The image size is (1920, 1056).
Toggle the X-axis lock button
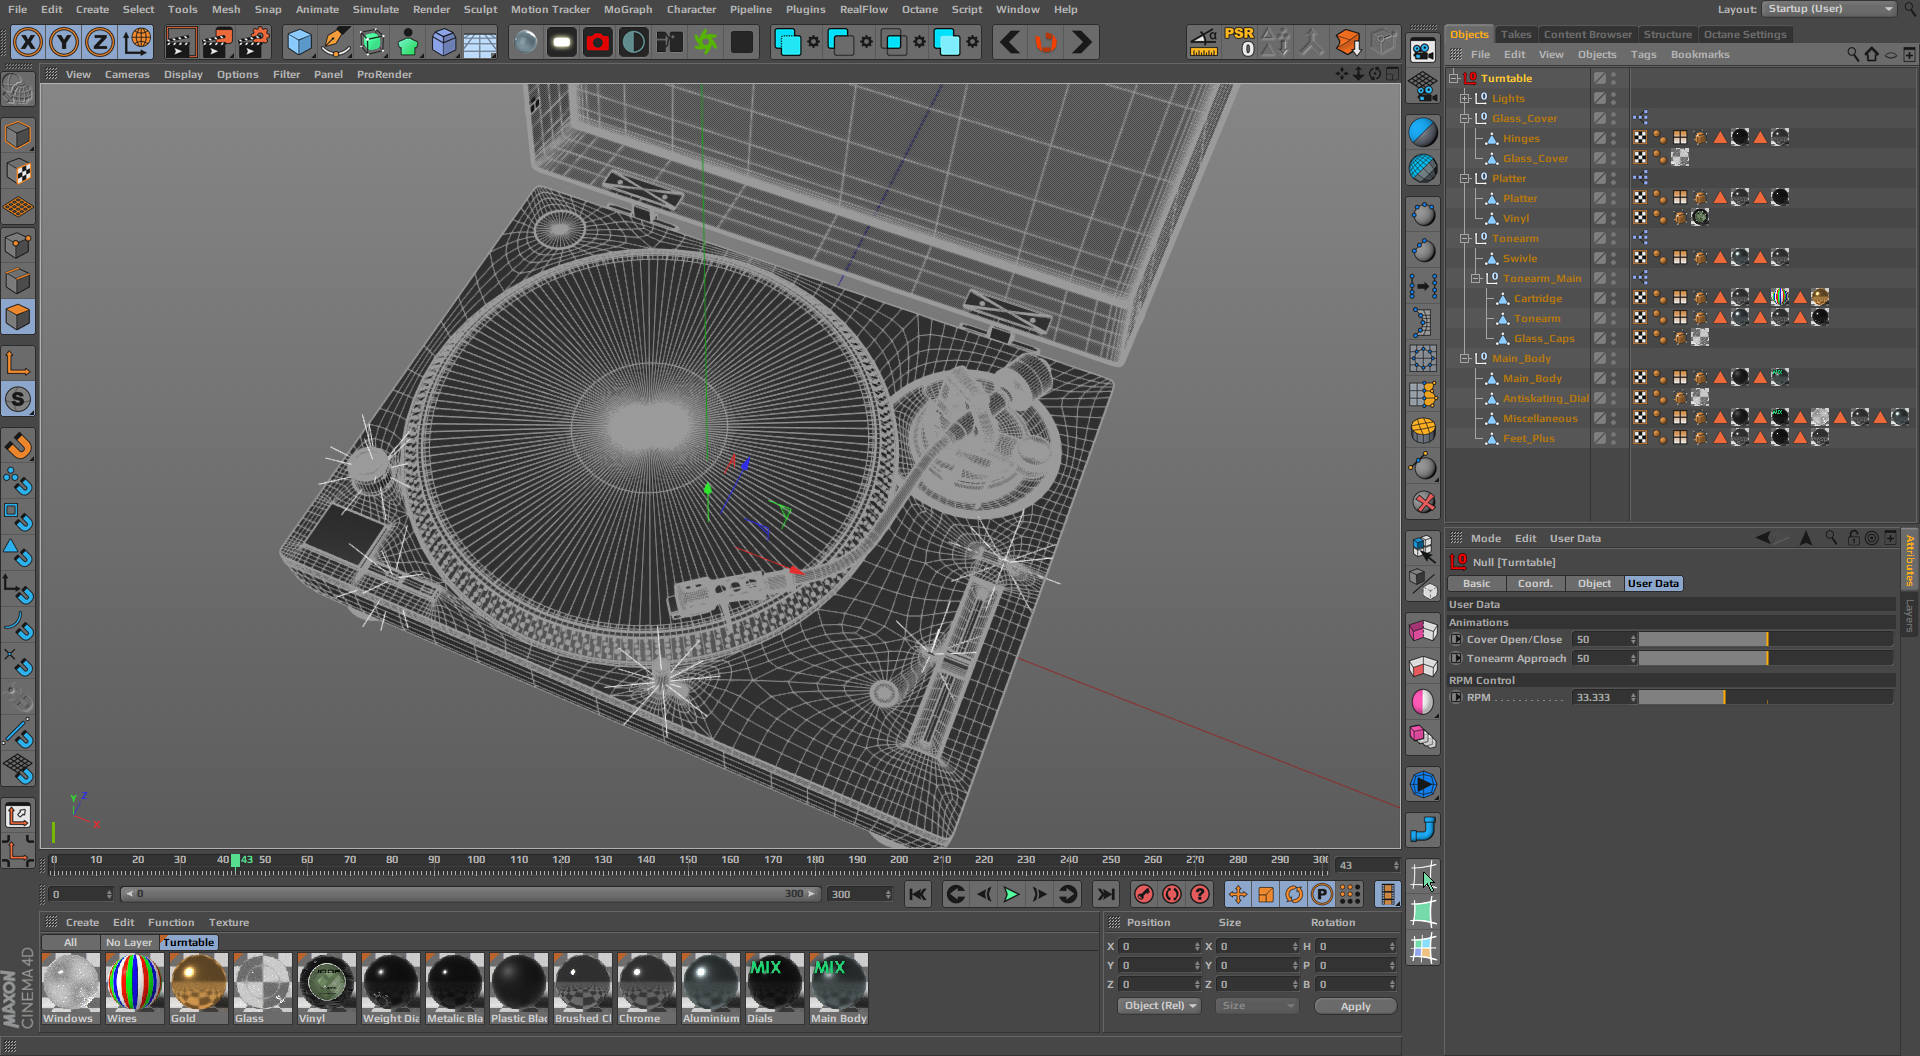tap(28, 43)
